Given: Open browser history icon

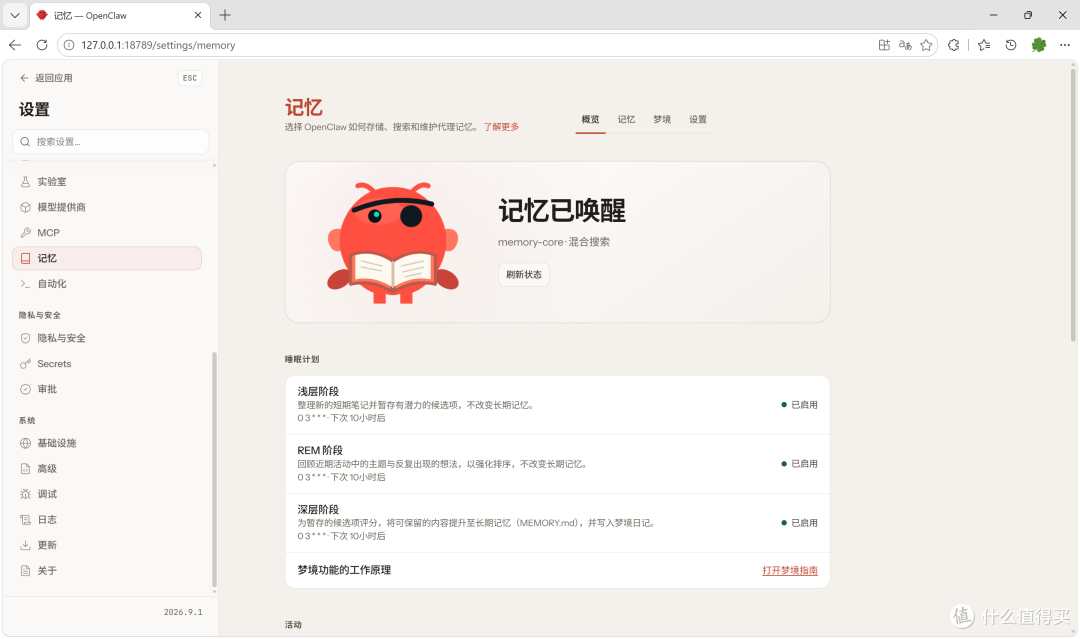Looking at the screenshot, I should pyautogui.click(x=1010, y=45).
